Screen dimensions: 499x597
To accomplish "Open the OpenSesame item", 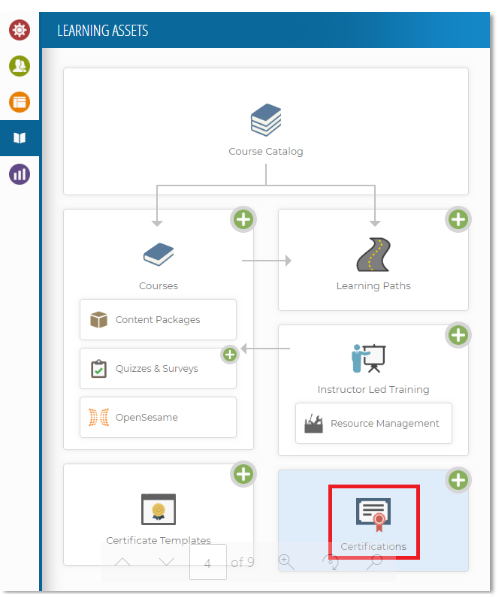I will pos(158,417).
